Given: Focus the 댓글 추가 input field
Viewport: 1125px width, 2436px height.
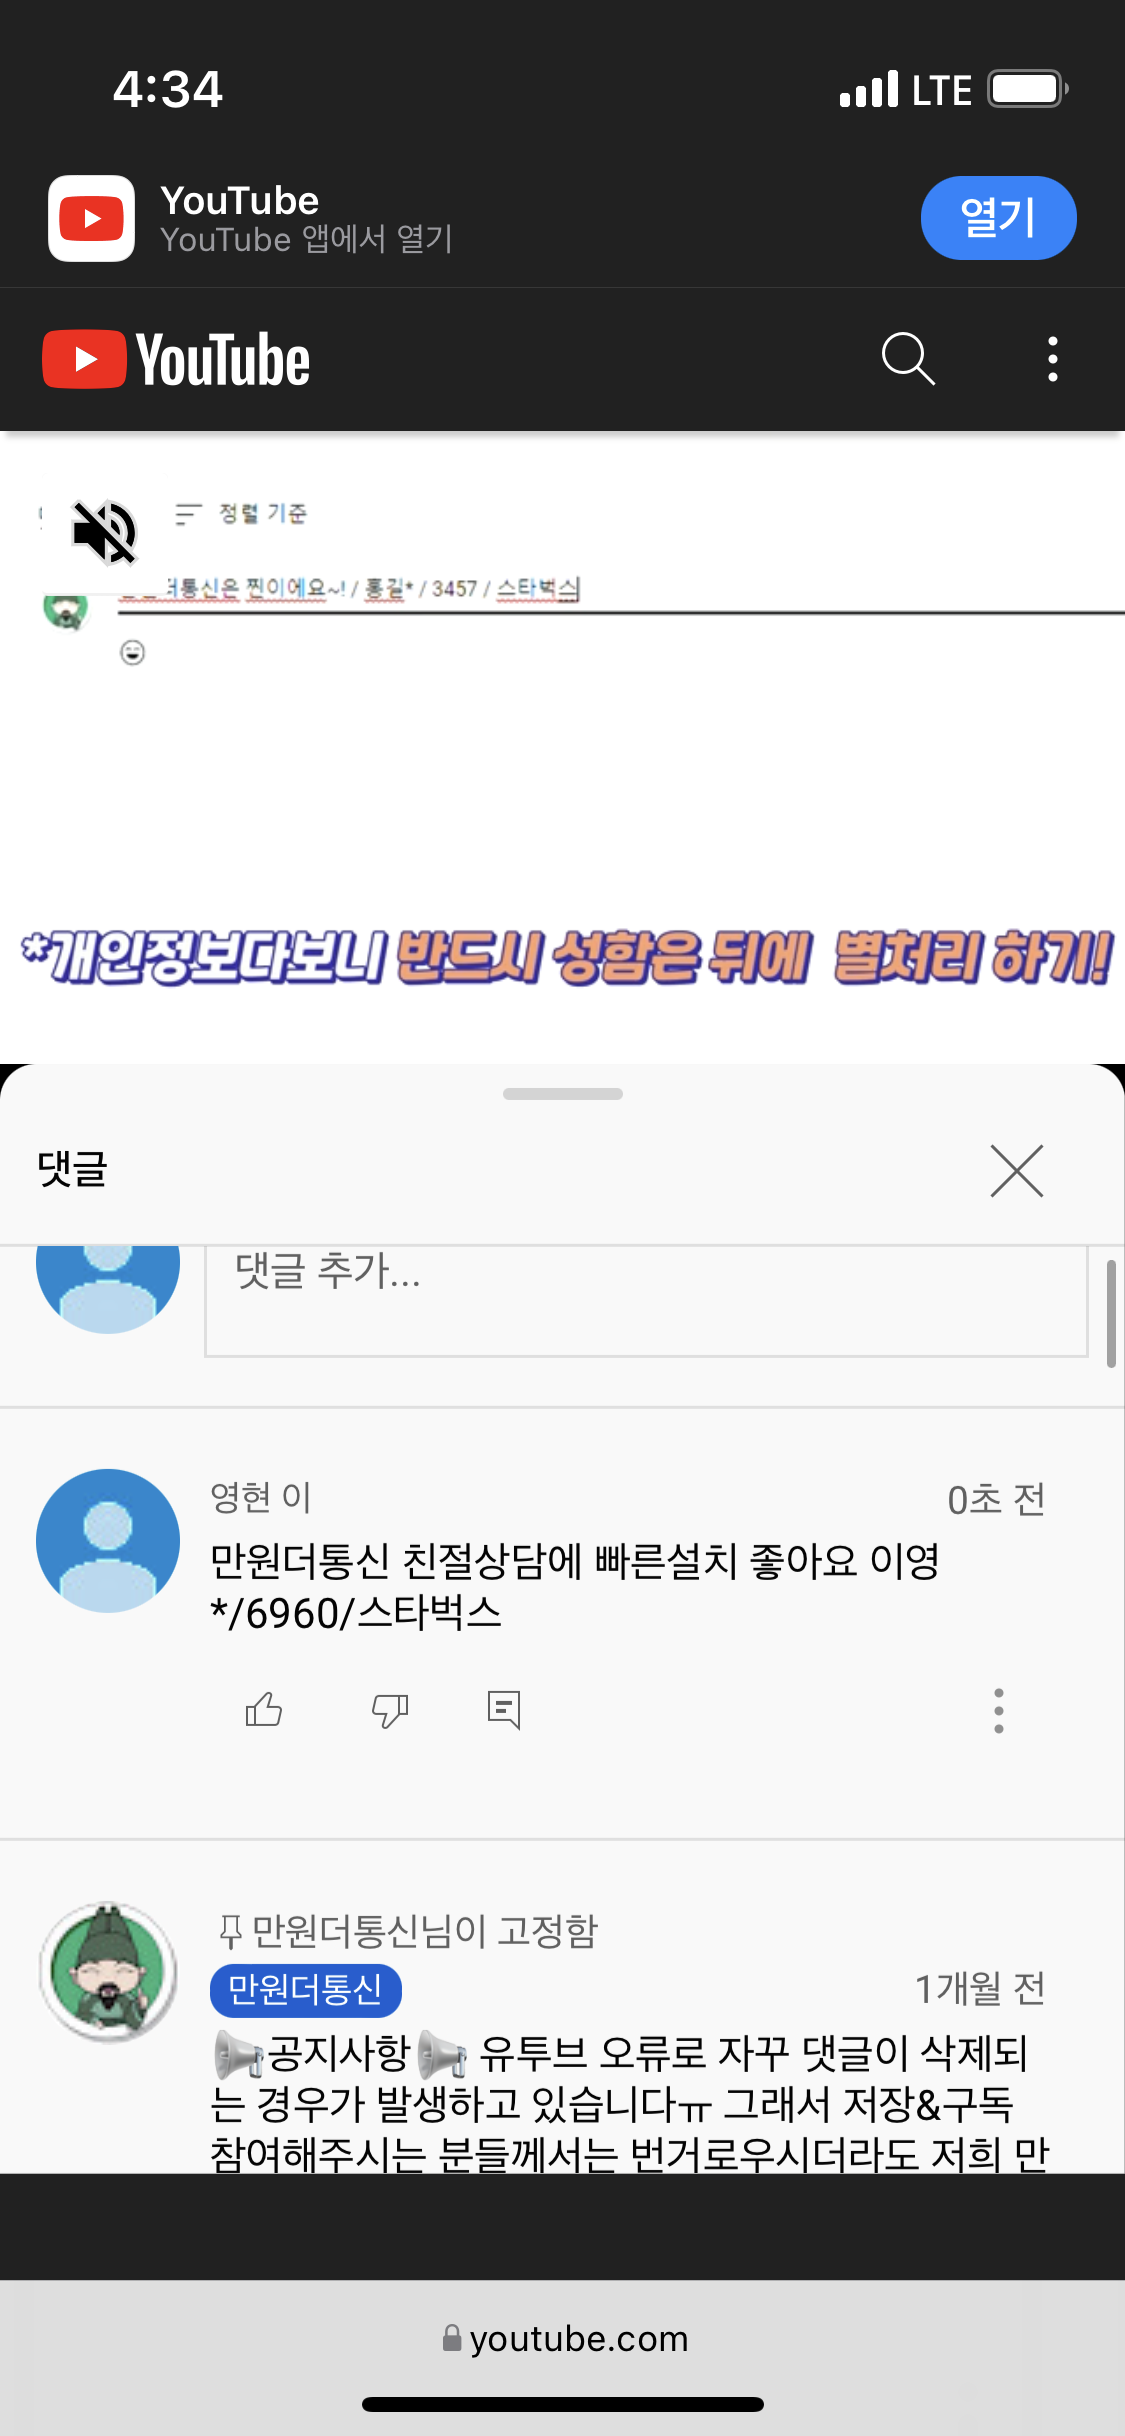Looking at the screenshot, I should coord(646,1301).
